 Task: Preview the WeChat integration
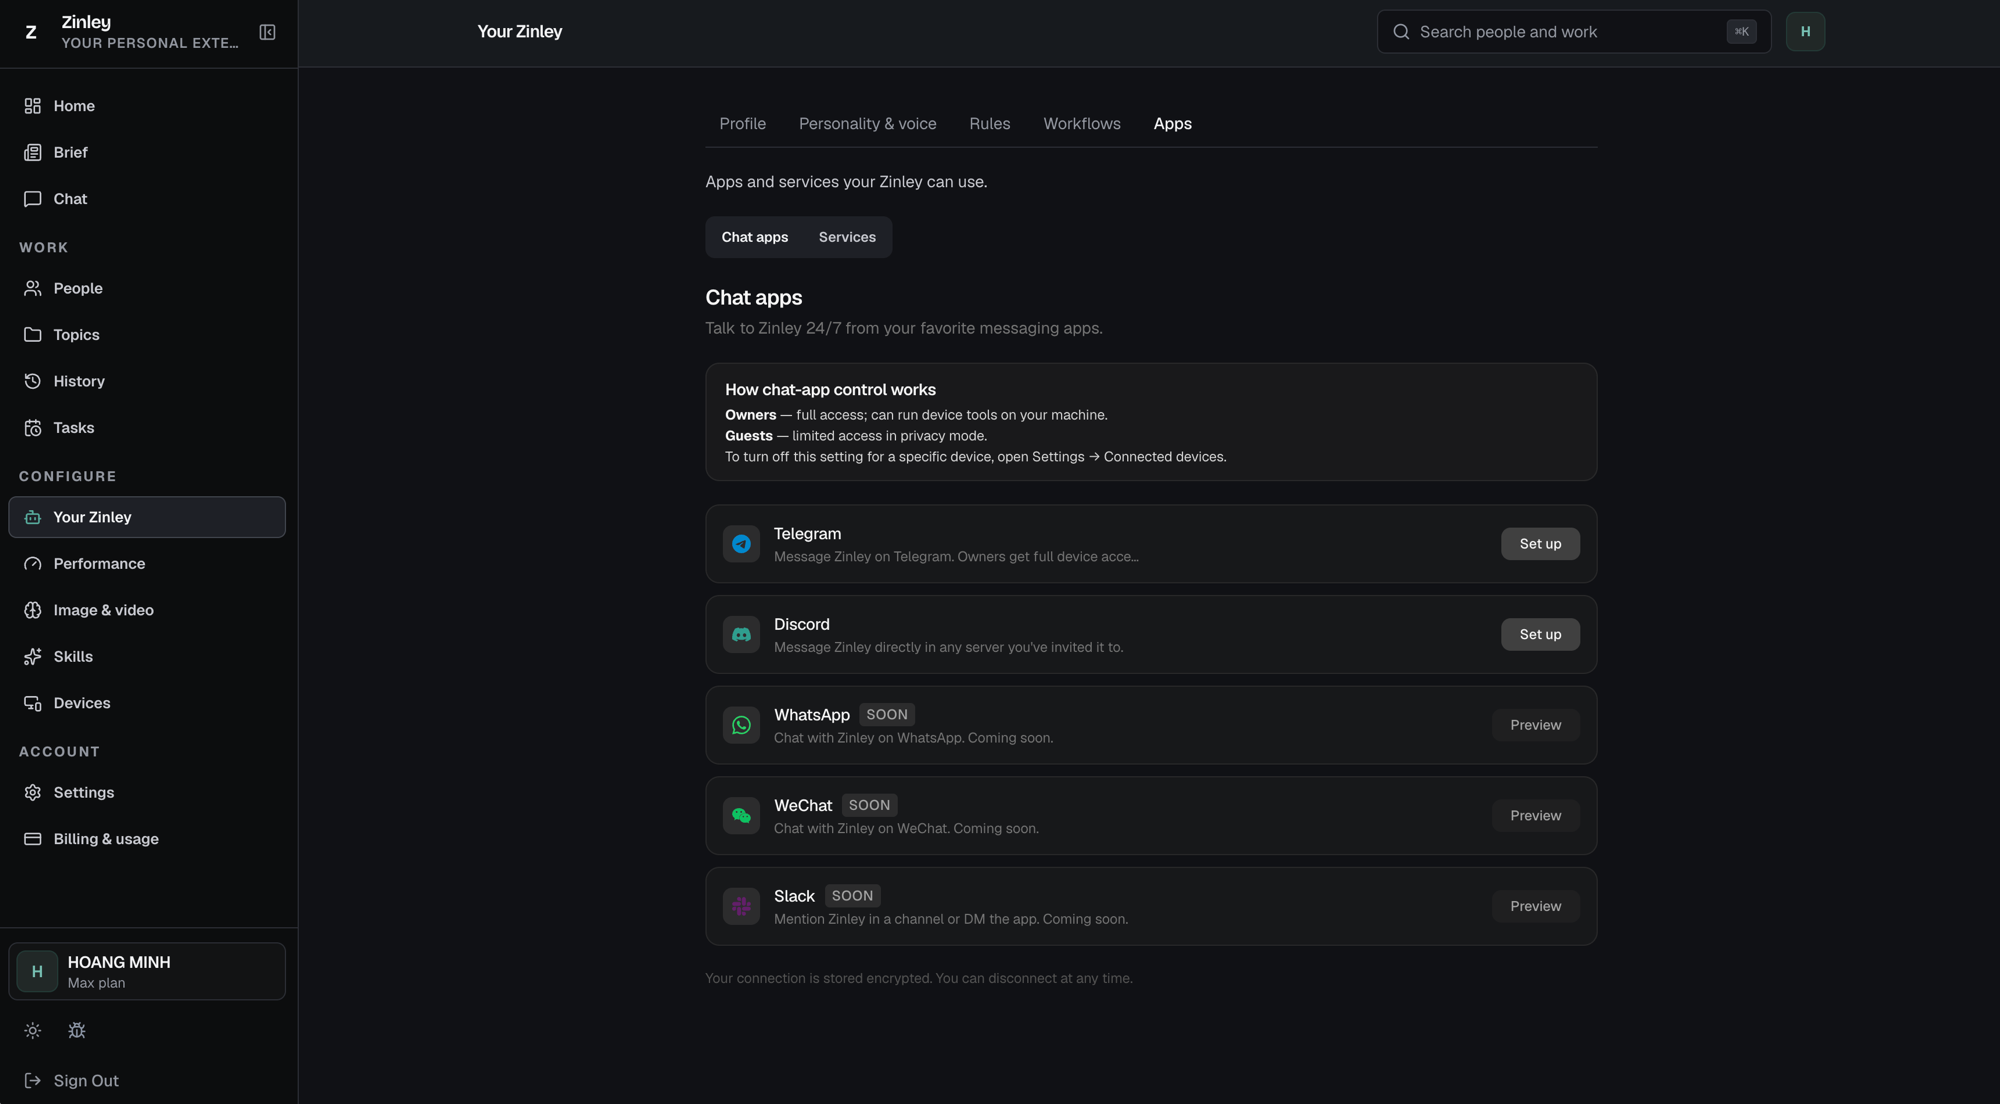[x=1536, y=816]
